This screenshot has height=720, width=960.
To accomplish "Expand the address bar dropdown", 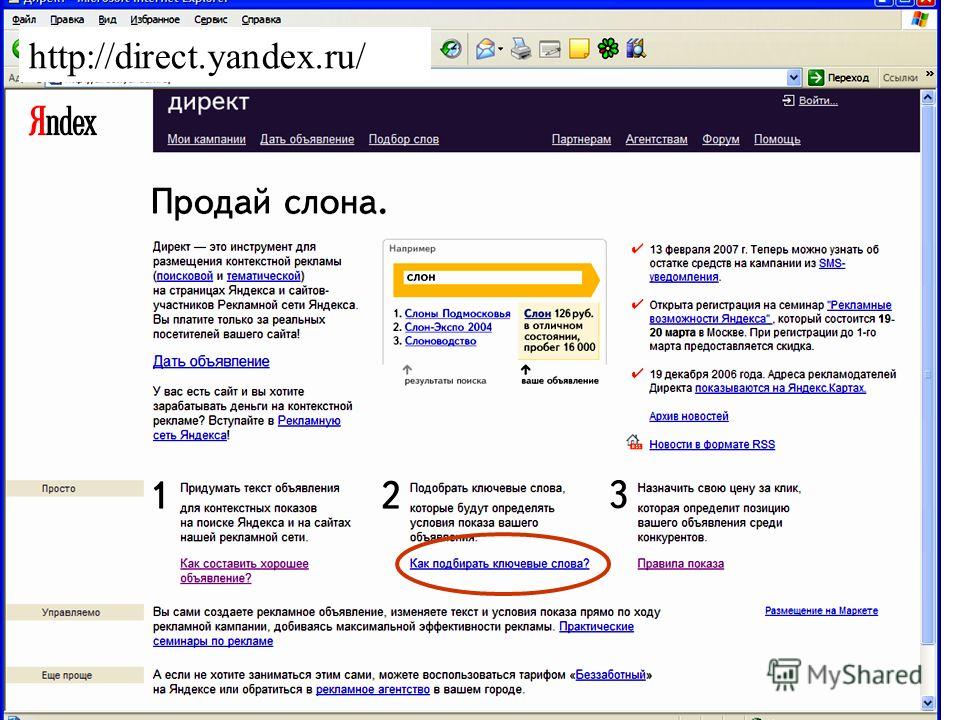I will 793,78.
